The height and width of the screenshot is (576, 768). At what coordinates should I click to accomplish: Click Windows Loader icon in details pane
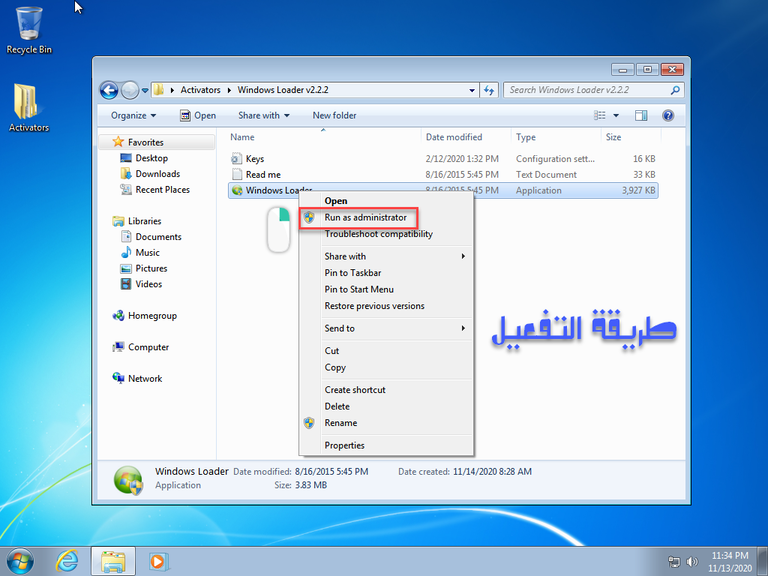(x=128, y=480)
